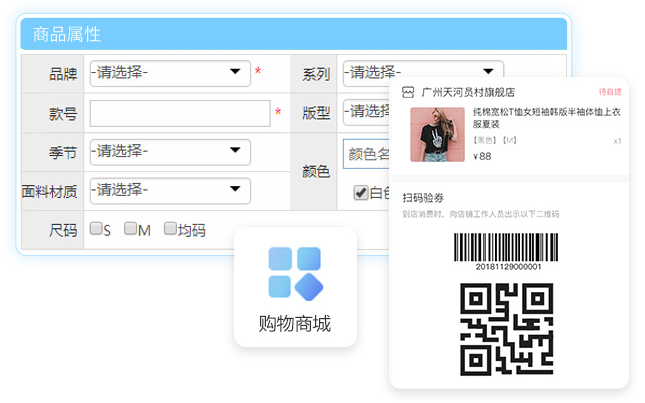The image size is (645, 403).
Task: Check the 均码 one-size checkbox
Action: 170,228
